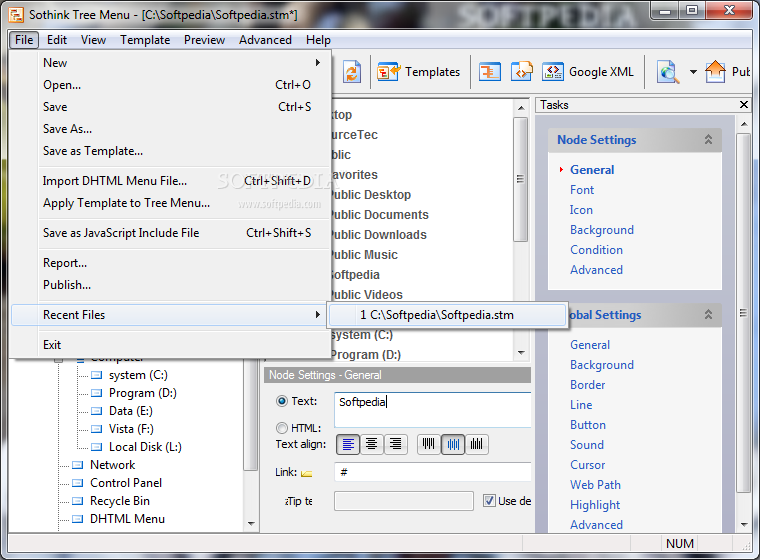
Task: Click the Google XML toolbar button
Action: (588, 72)
